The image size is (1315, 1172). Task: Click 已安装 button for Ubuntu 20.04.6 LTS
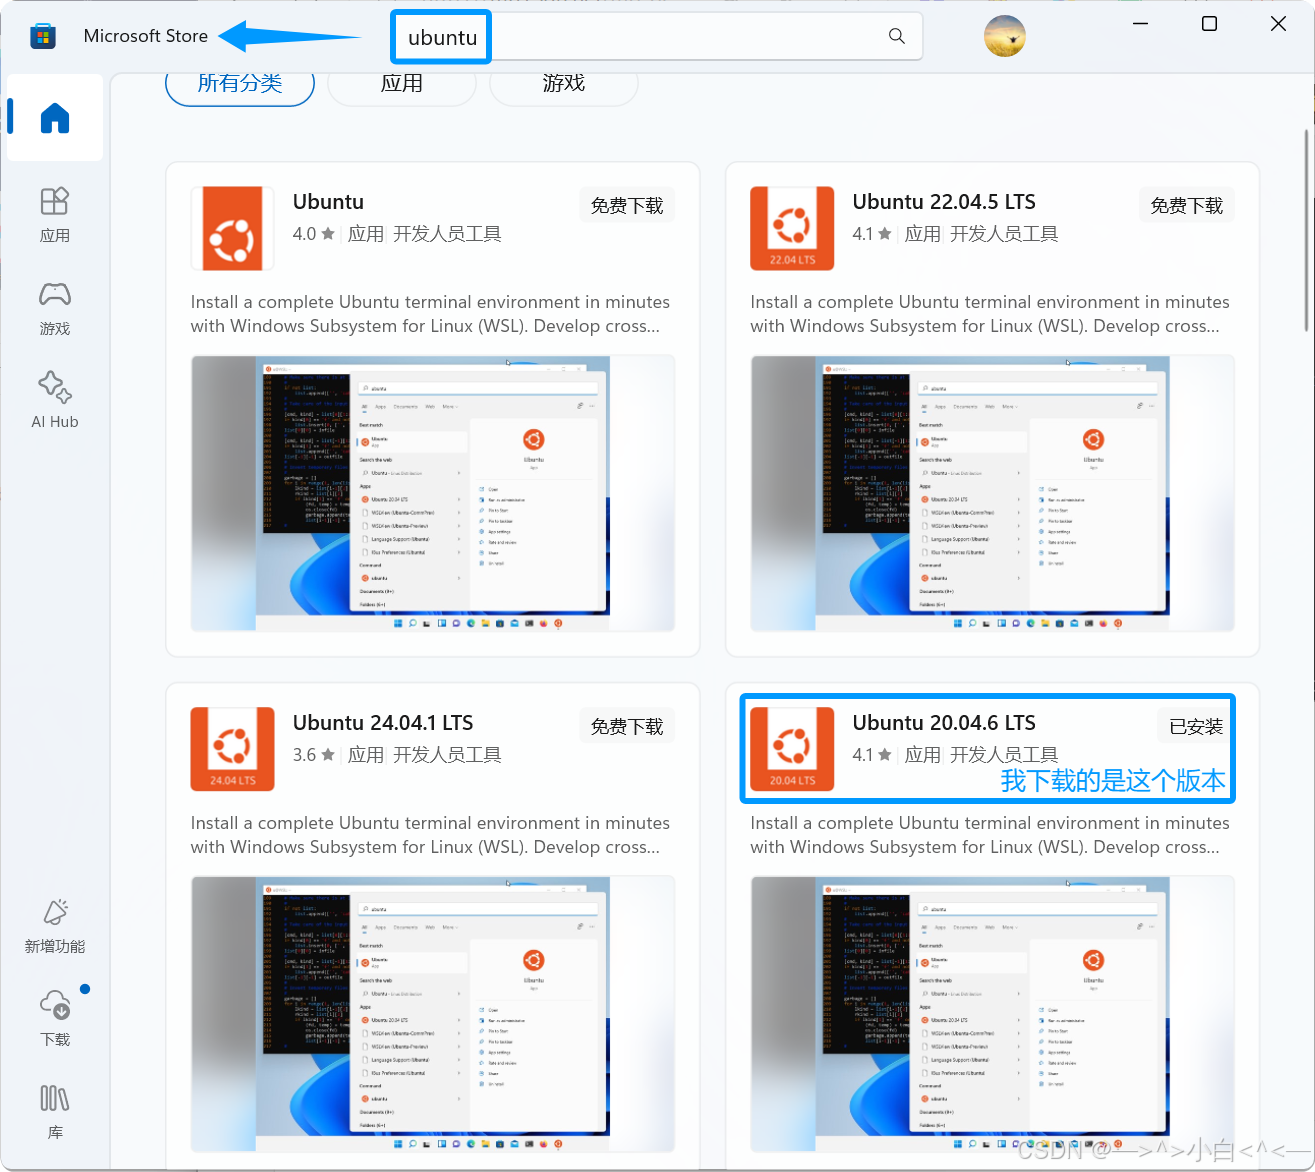1196,726
